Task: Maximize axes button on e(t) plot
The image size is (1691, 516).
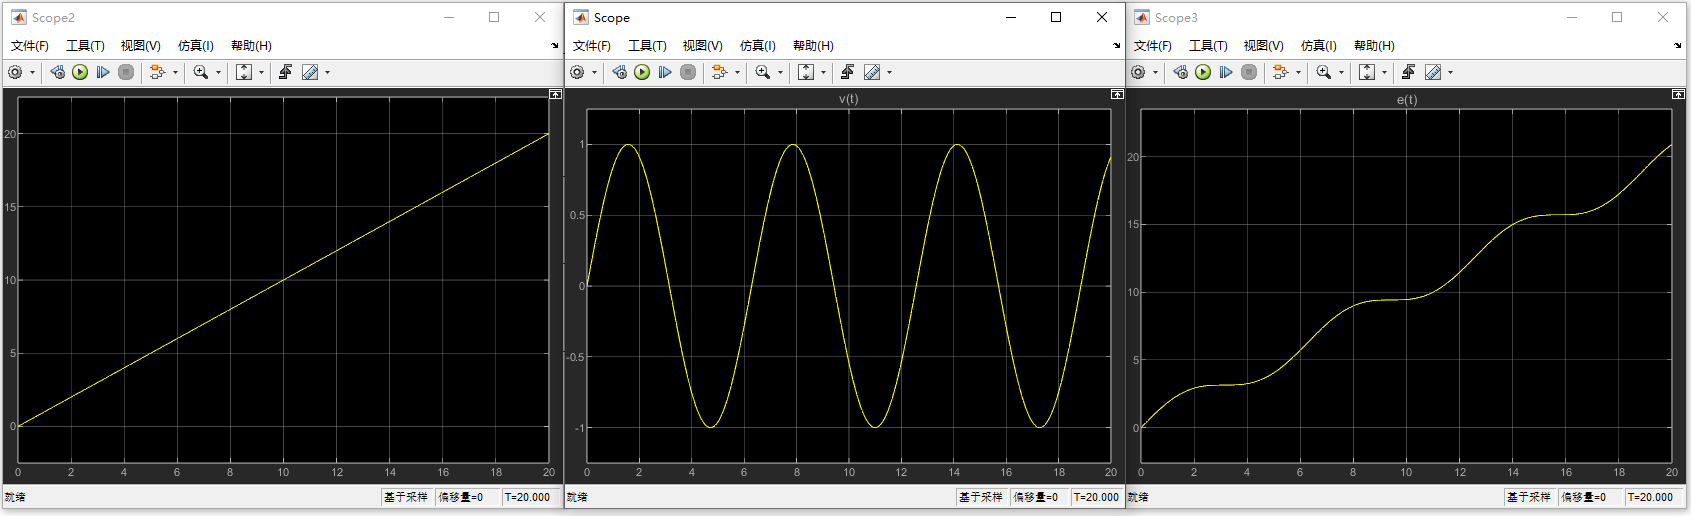Action: coord(1678,94)
